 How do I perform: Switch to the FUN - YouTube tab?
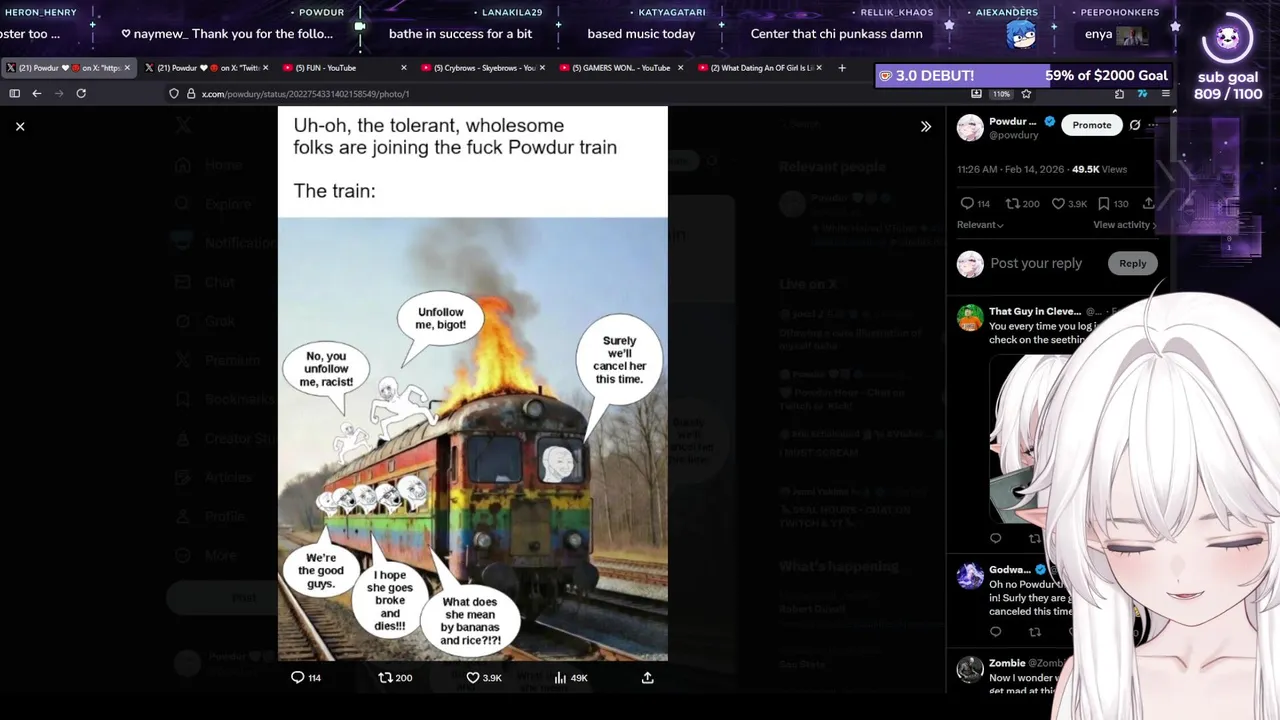[x=343, y=68]
